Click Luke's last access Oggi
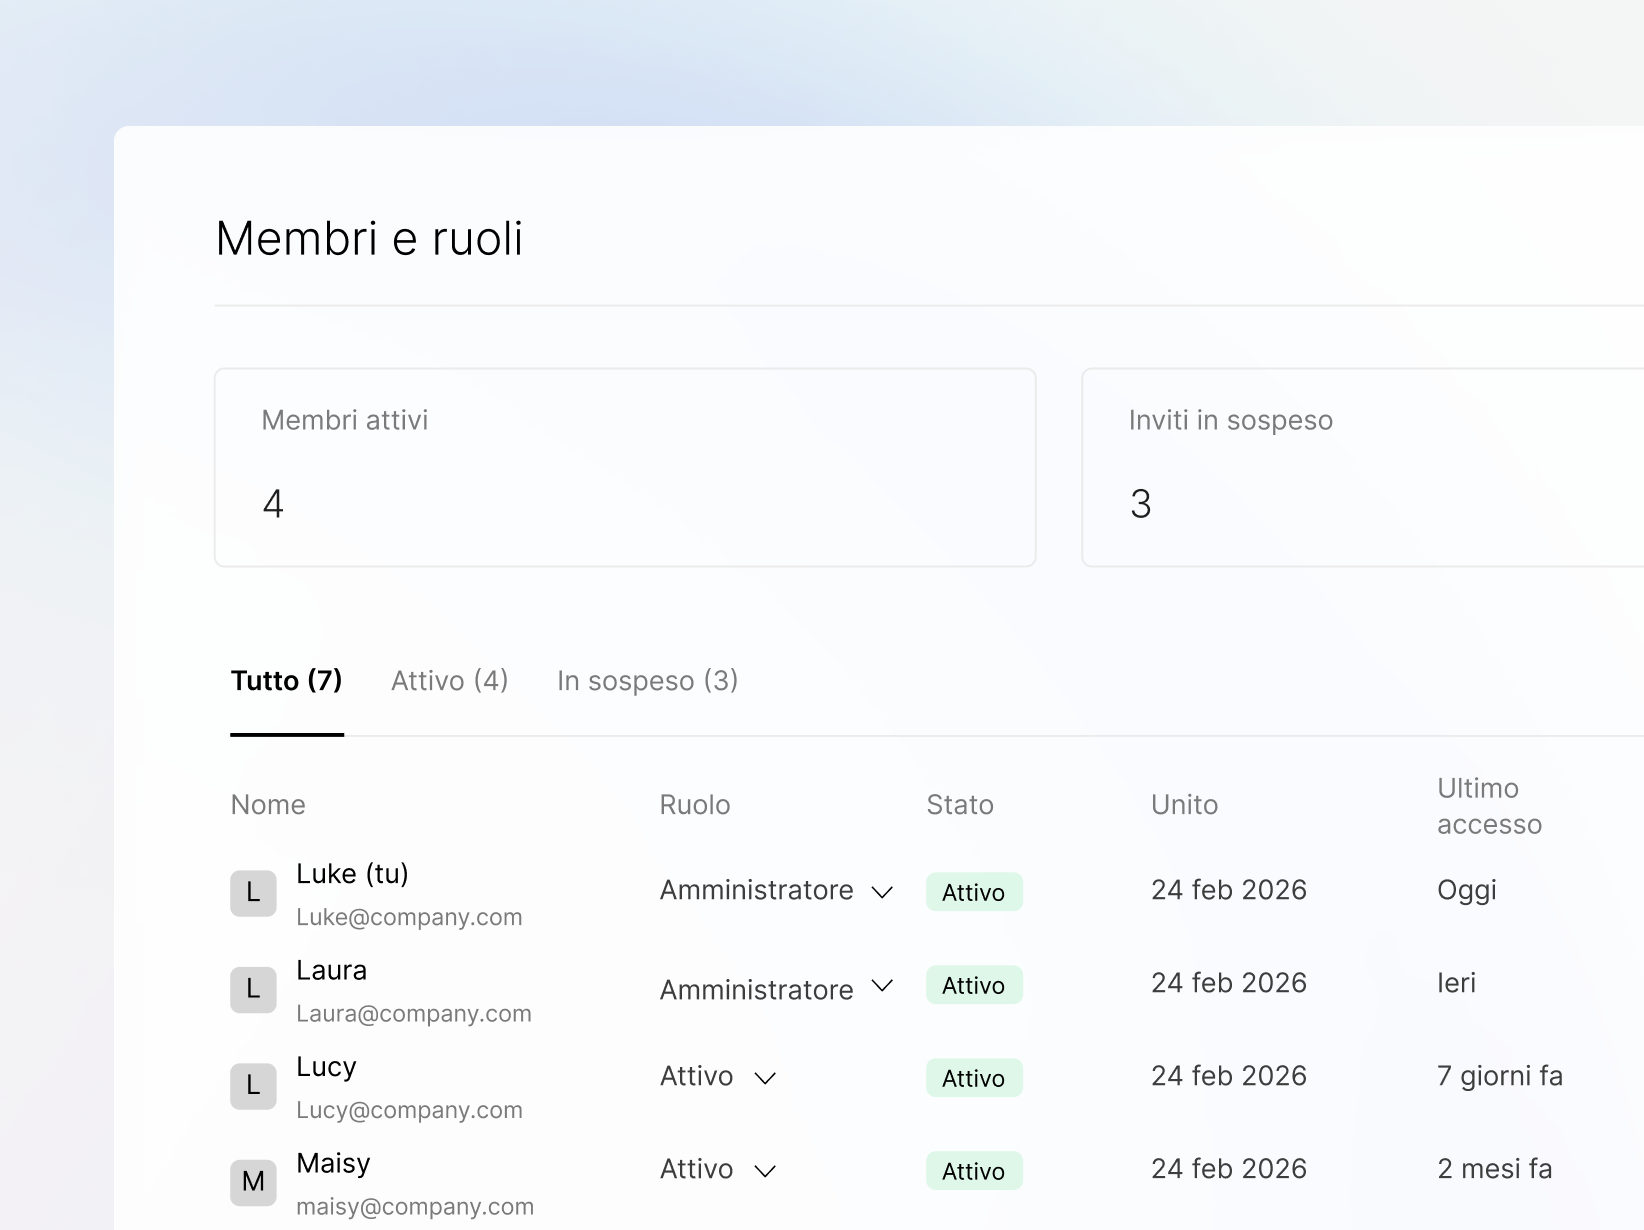1644x1230 pixels. coord(1467,891)
